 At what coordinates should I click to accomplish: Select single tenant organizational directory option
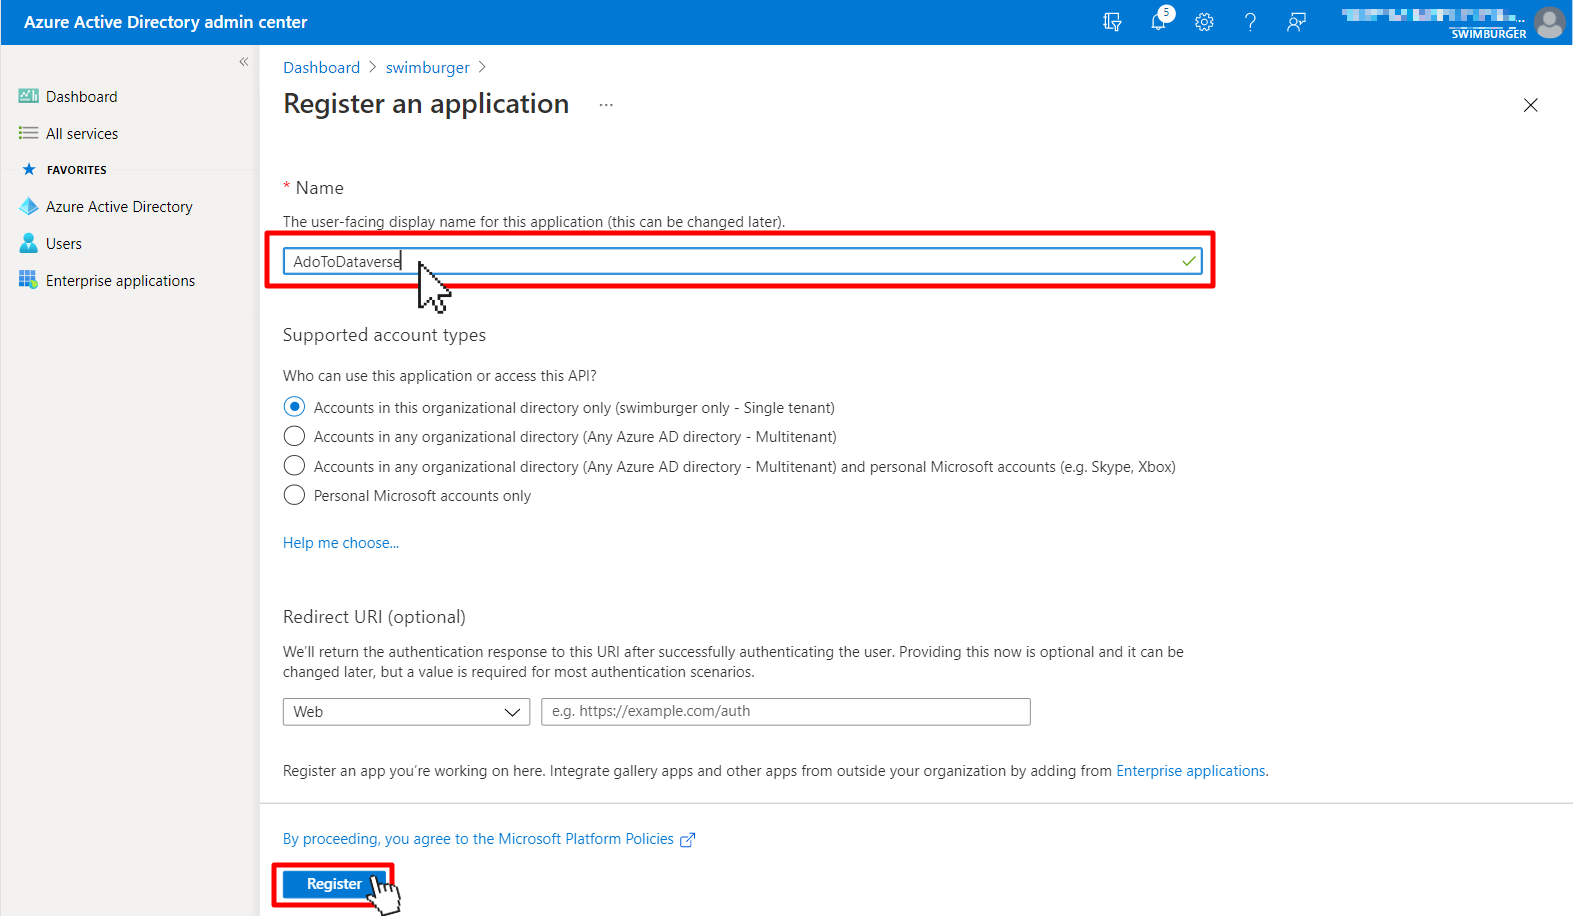[294, 407]
